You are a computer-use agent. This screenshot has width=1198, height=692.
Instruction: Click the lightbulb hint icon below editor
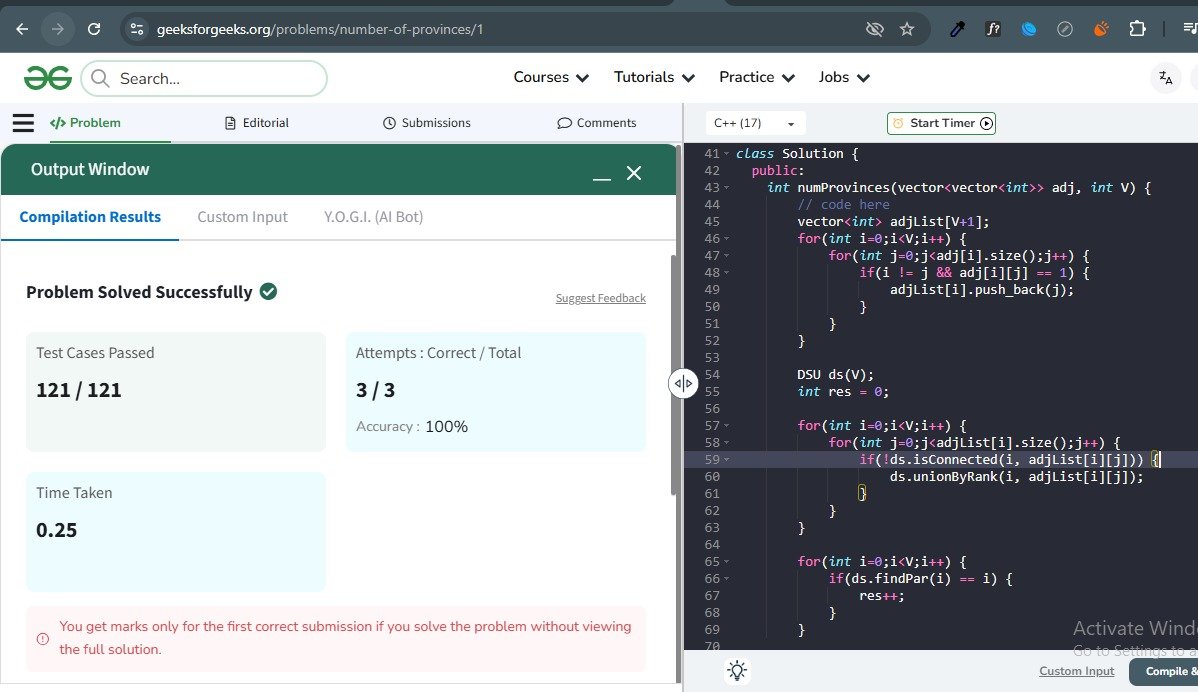(737, 671)
